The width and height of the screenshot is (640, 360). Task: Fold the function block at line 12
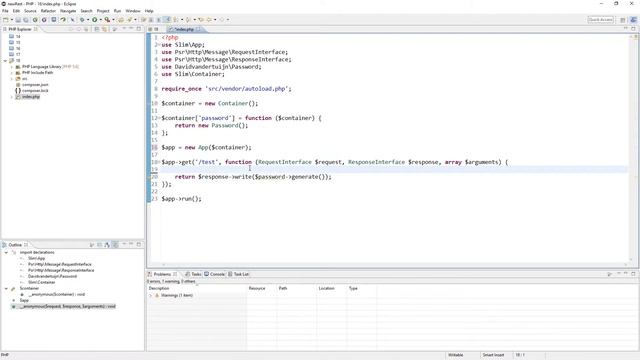point(159,118)
